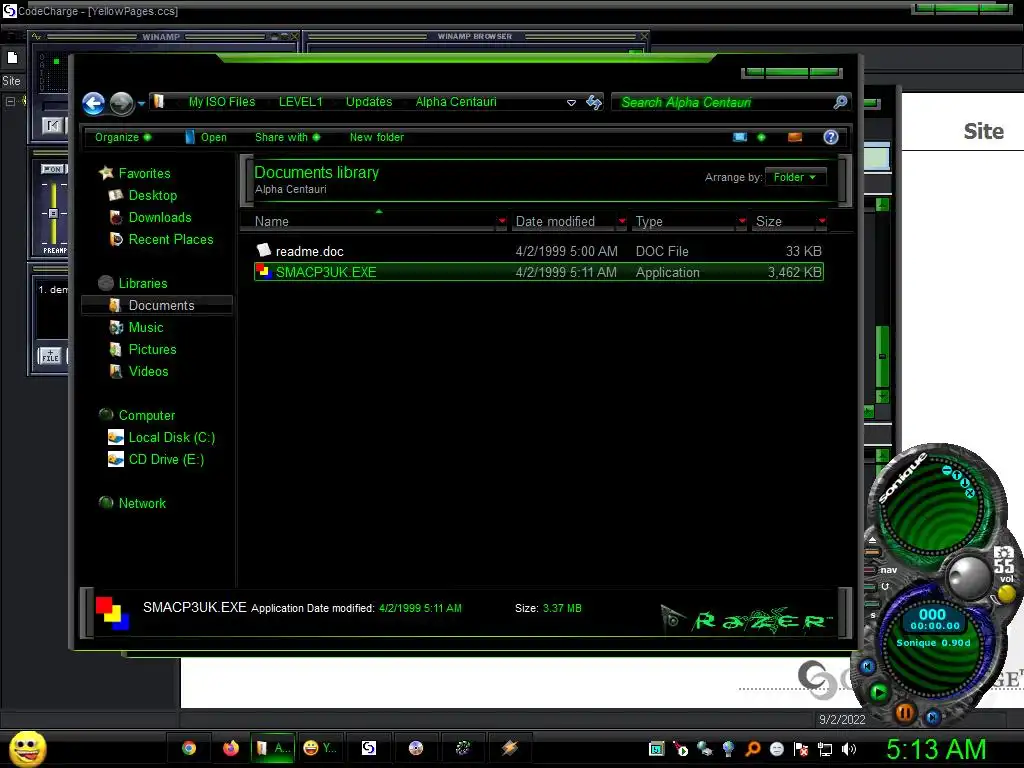Click the yellow ball control in Sonique
1024x768 pixels.
point(1006,594)
